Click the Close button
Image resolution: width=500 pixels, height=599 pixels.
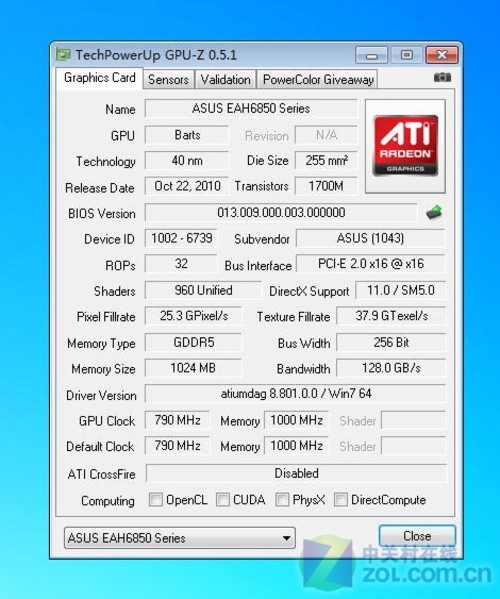click(x=417, y=536)
